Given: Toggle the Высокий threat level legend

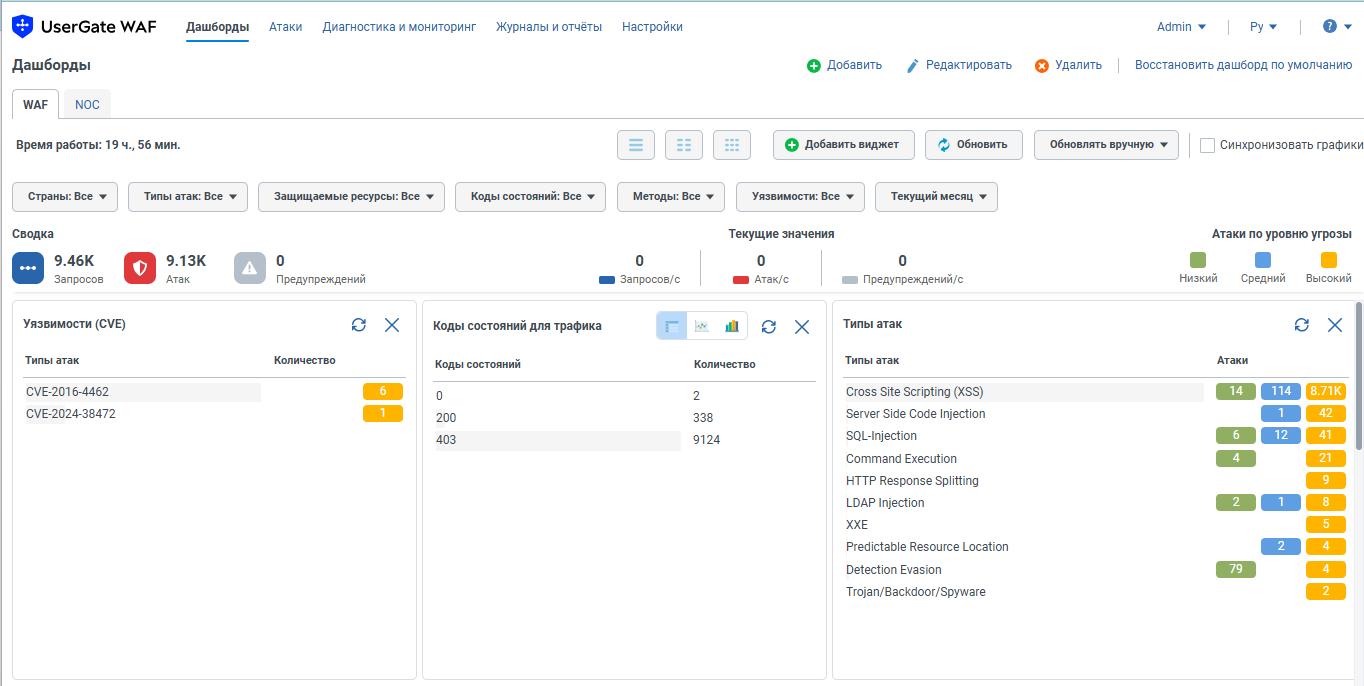Looking at the screenshot, I should [x=1328, y=260].
